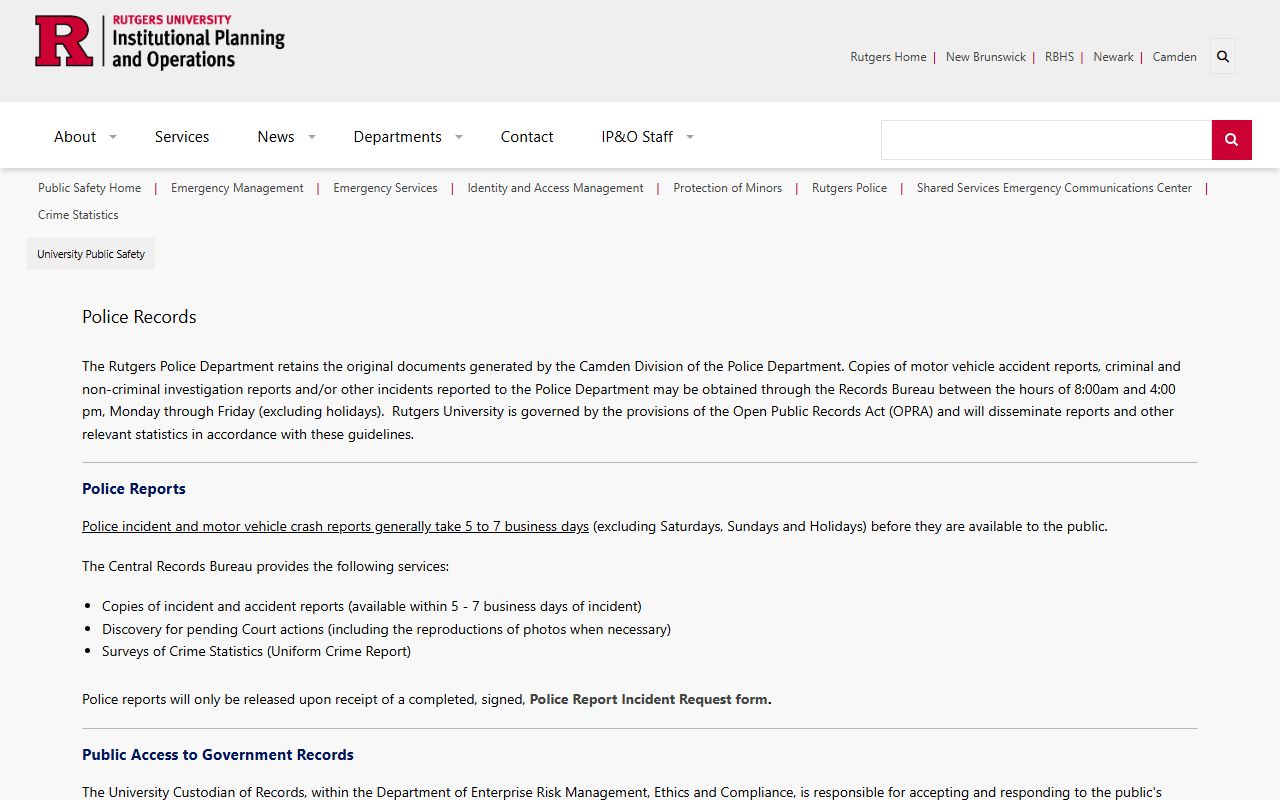This screenshot has height=800, width=1280.
Task: Expand the IP&O Staff dropdown arrow
Action: [690, 137]
